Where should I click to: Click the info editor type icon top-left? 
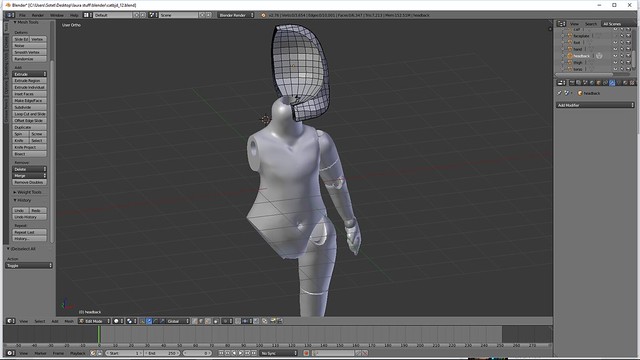[x=10, y=15]
